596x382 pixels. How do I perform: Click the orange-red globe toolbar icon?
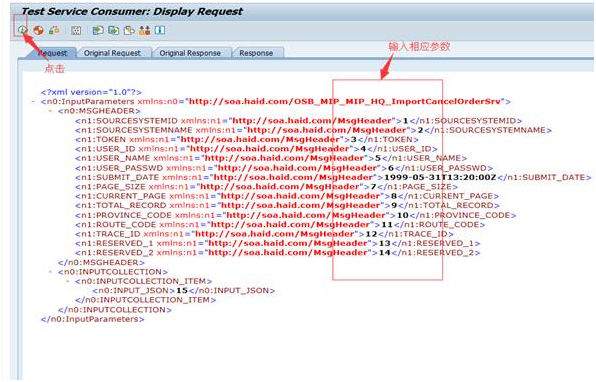[38, 30]
